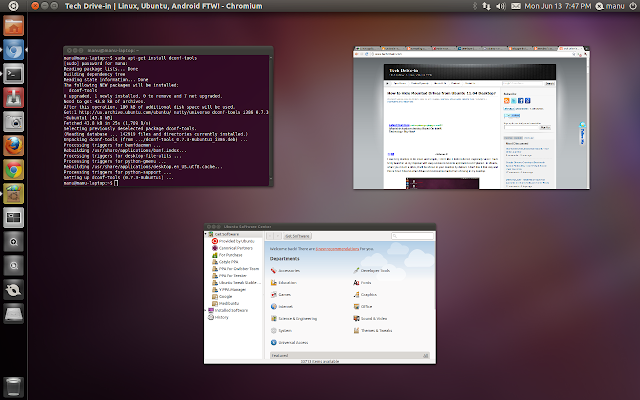Select For Purchase in the sidebar

pyautogui.click(x=227, y=255)
